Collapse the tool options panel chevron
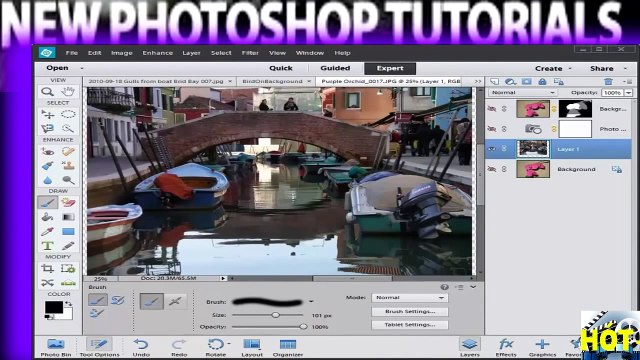The height and width of the screenshot is (360, 640). pos(473,287)
